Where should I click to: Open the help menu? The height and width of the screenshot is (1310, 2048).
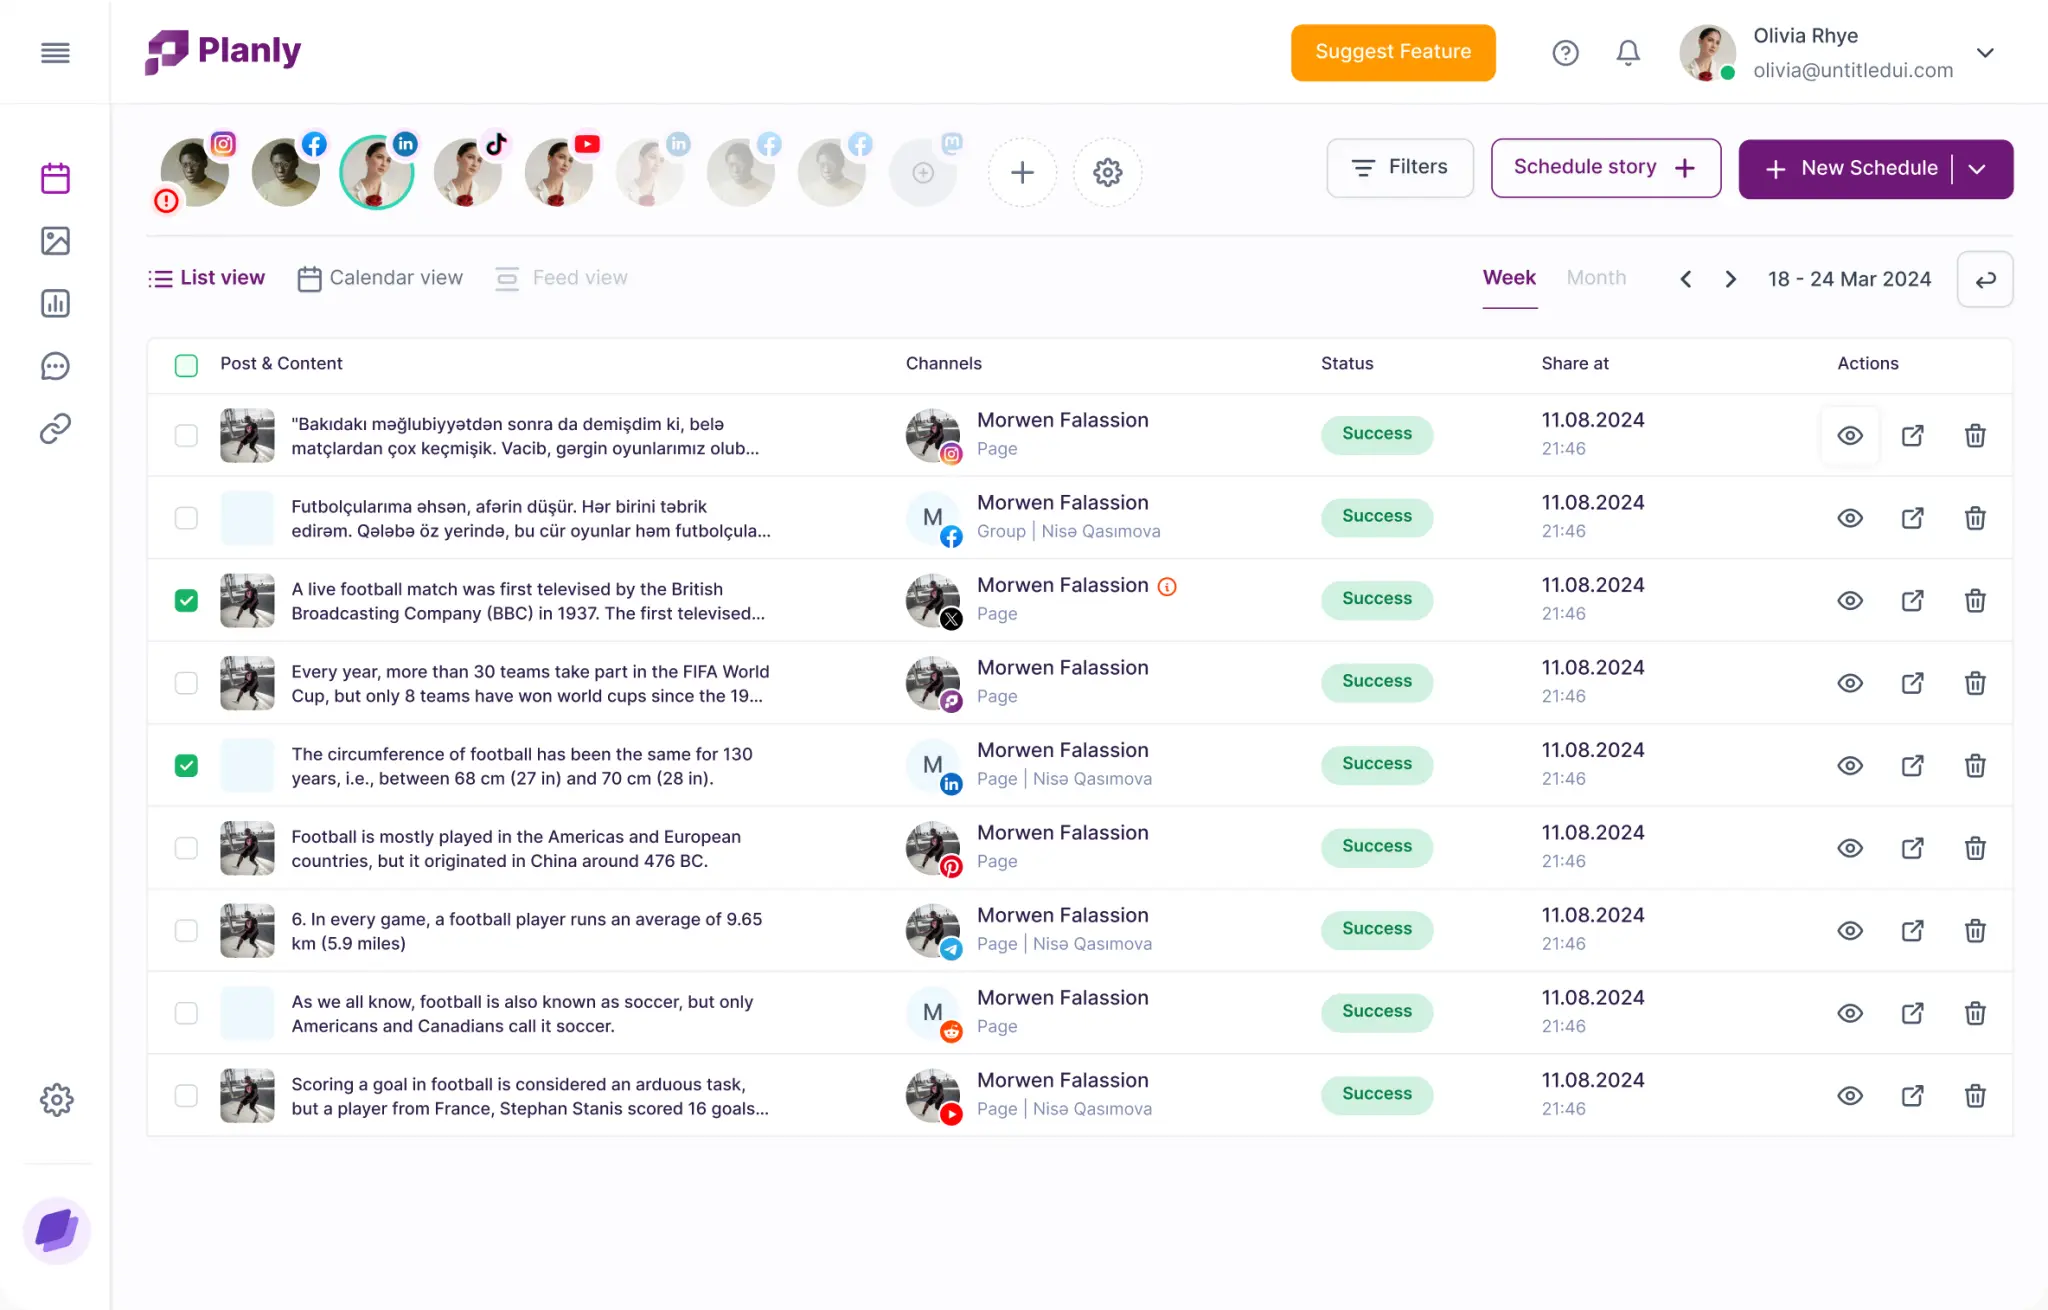pyautogui.click(x=1565, y=52)
